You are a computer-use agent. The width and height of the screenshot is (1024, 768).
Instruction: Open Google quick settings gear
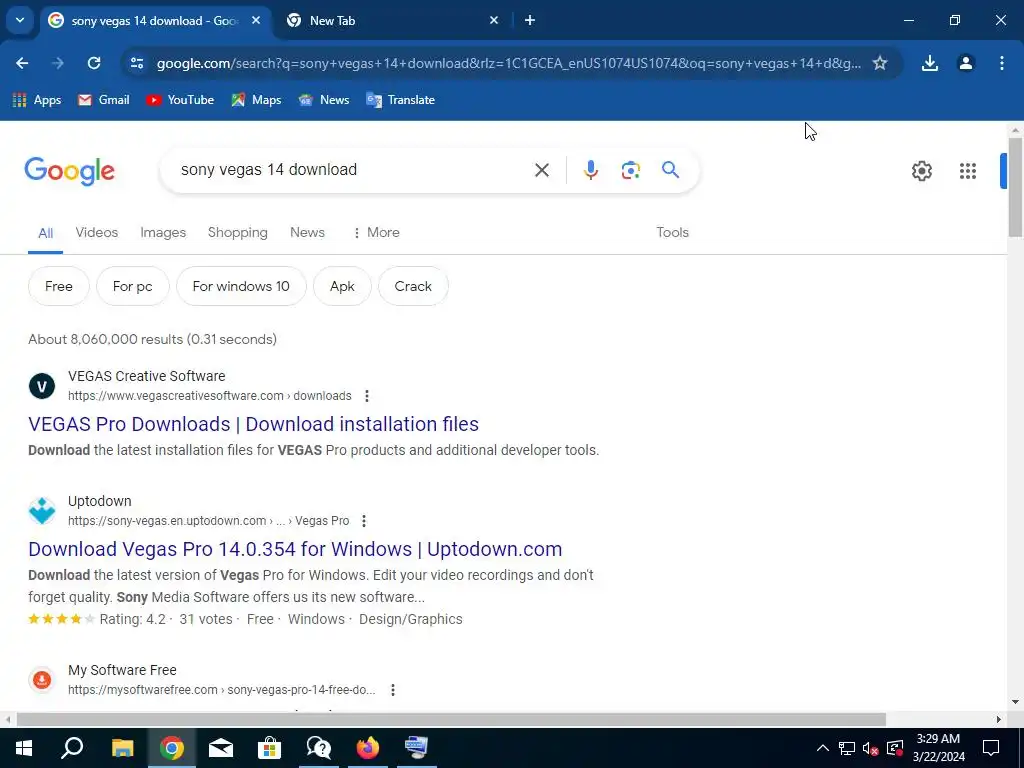[x=921, y=171]
